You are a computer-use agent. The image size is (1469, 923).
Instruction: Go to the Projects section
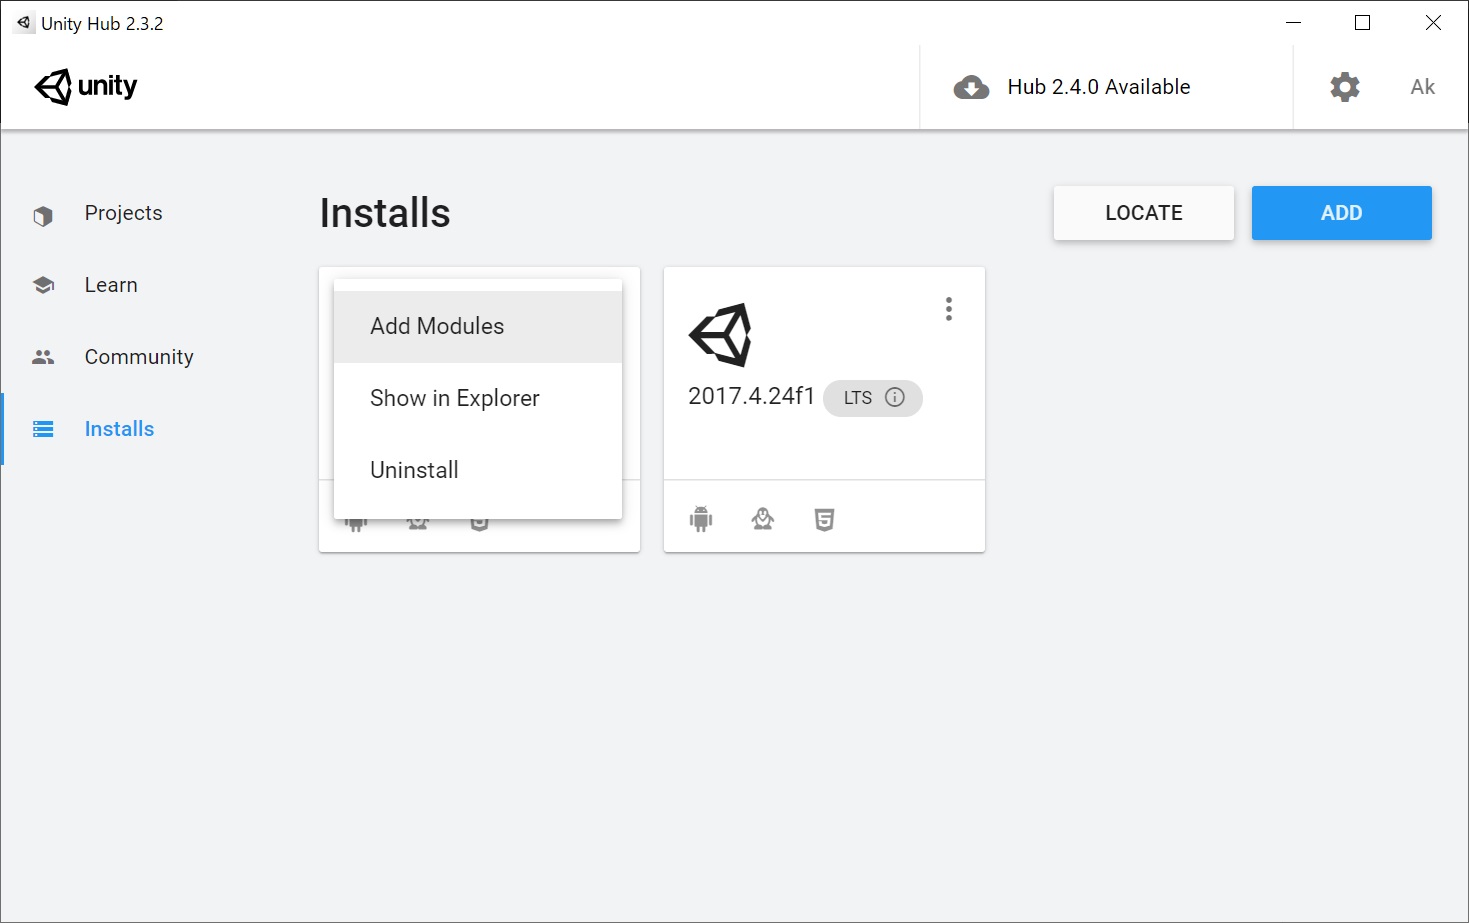pos(123,213)
